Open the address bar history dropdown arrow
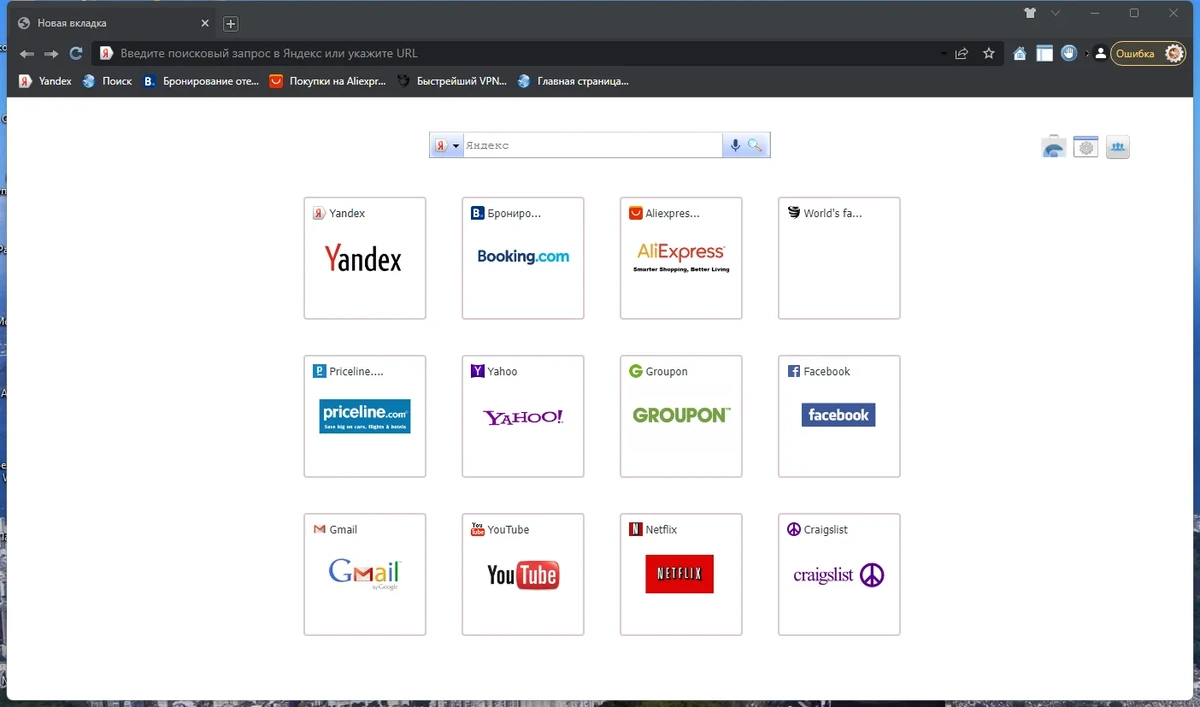The image size is (1200, 707). [943, 54]
